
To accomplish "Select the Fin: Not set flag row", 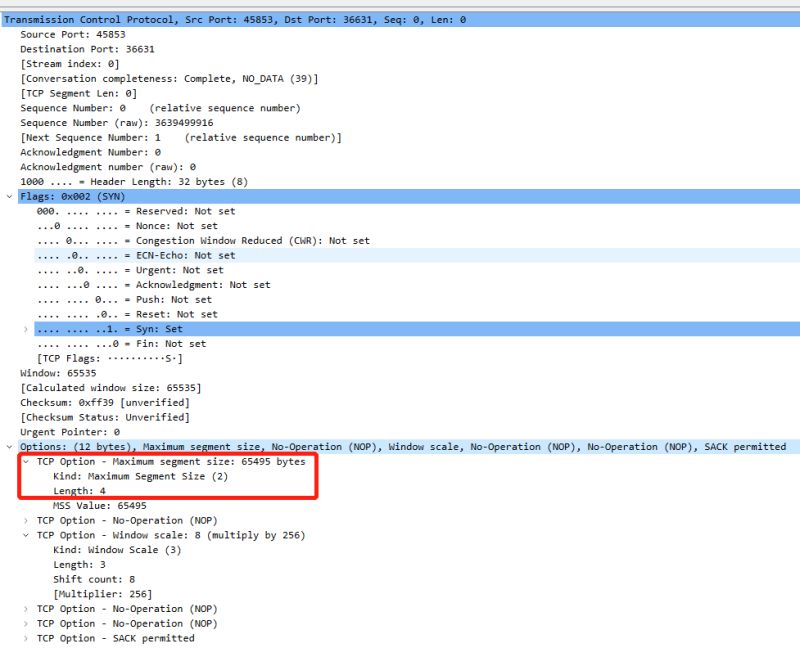I will (121, 344).
